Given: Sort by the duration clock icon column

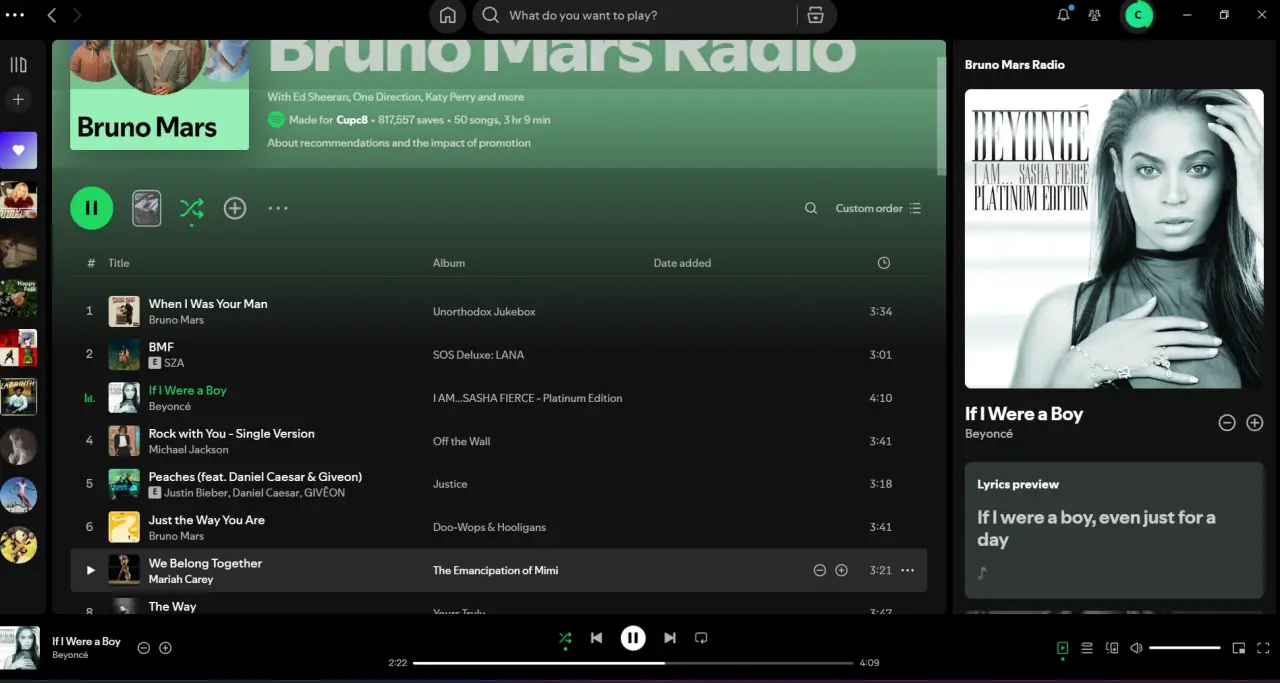Looking at the screenshot, I should point(883,263).
